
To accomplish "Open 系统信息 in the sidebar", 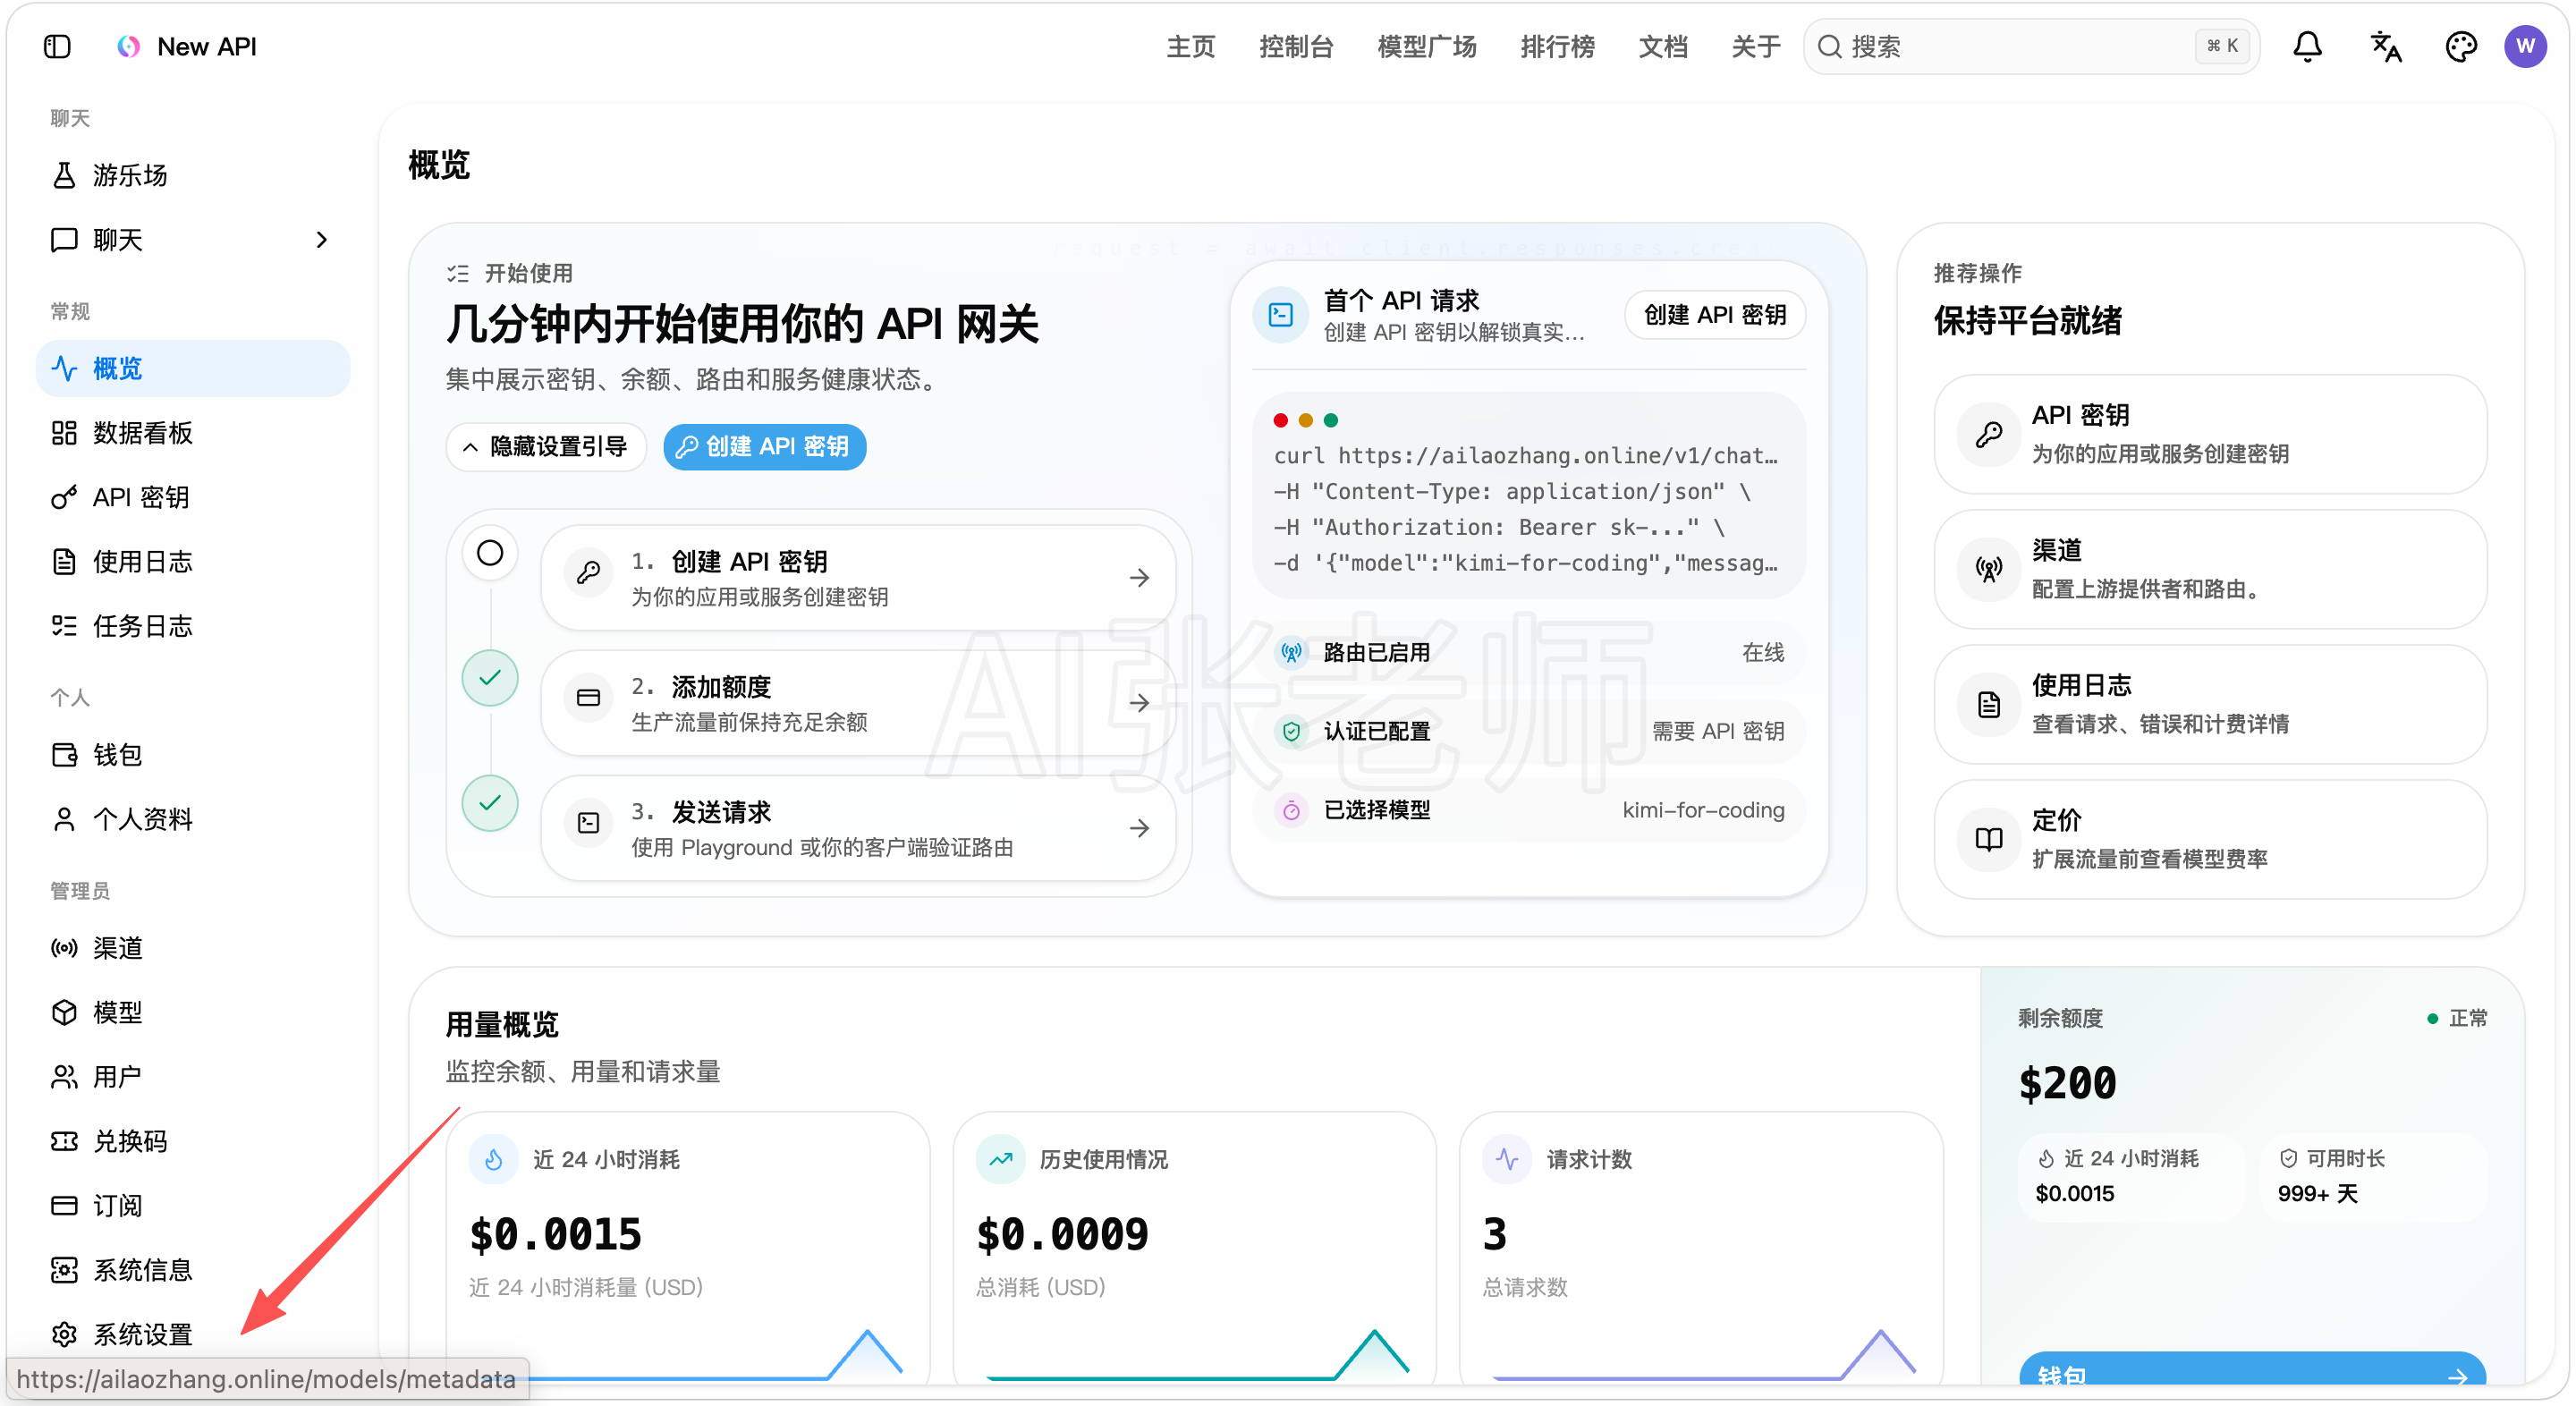I will click(193, 1270).
